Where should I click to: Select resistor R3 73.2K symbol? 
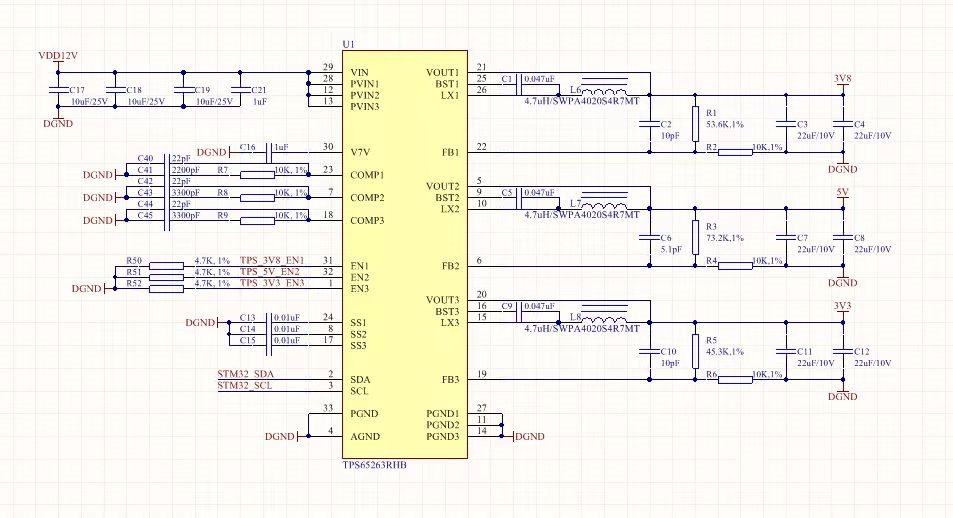(695, 238)
